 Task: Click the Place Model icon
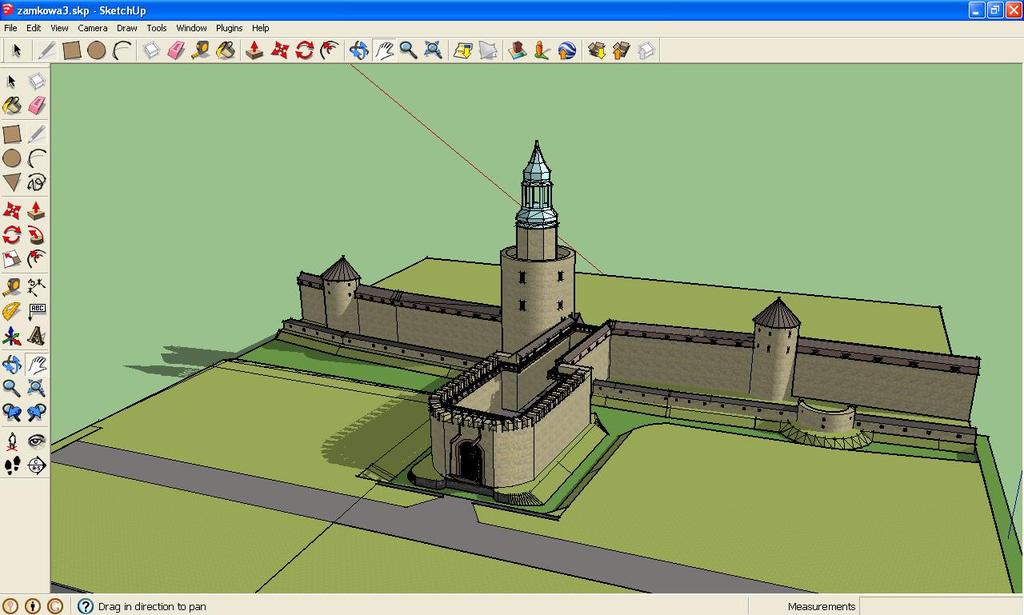517,50
